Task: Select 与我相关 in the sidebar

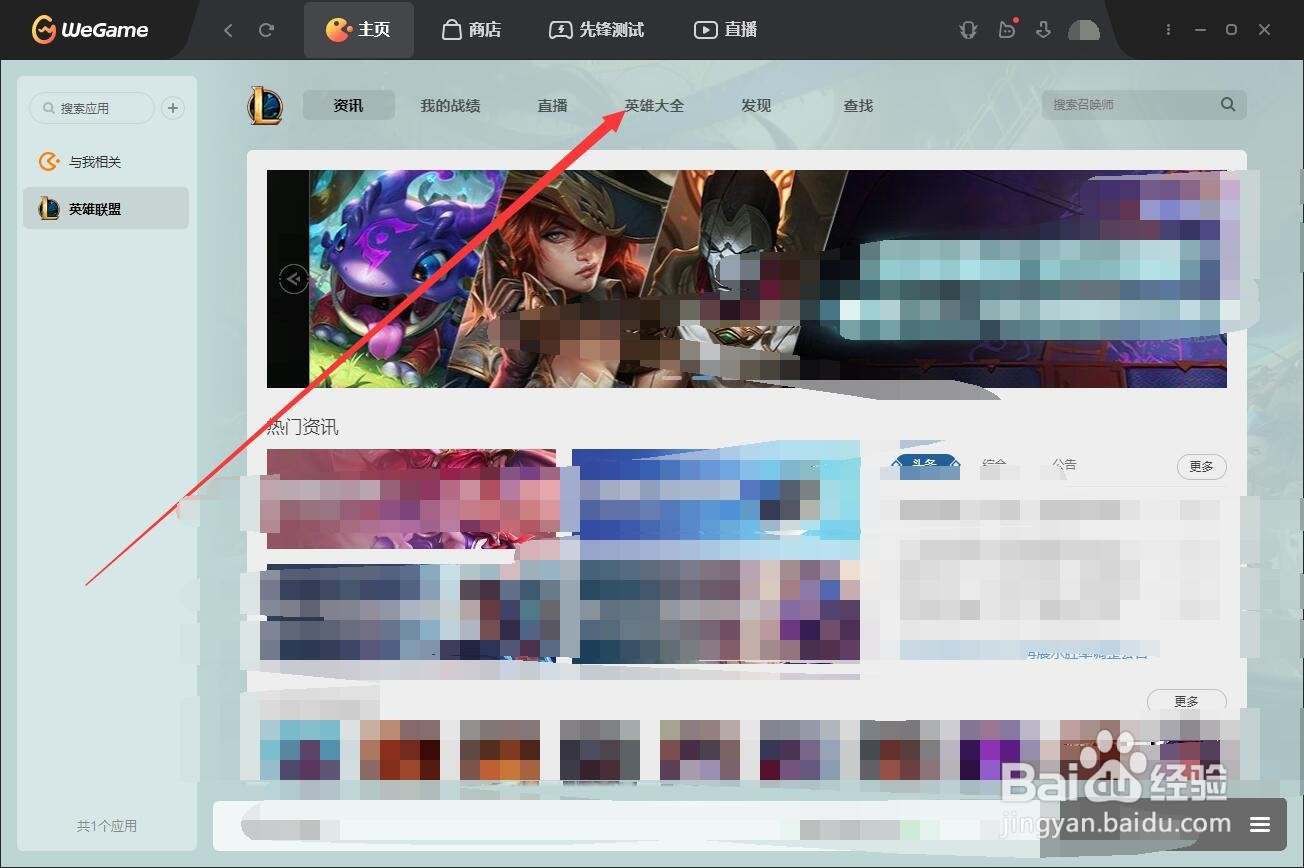Action: click(106, 162)
